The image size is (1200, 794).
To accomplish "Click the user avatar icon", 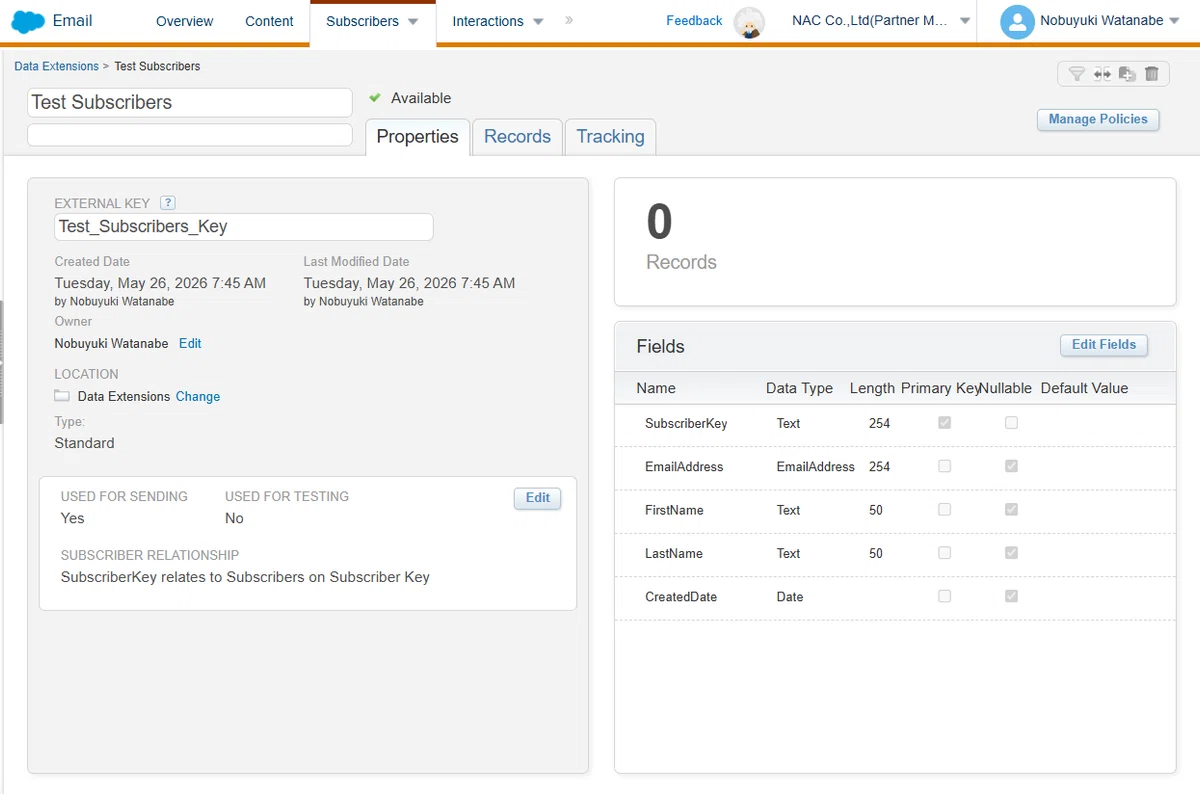I will (1017, 22).
